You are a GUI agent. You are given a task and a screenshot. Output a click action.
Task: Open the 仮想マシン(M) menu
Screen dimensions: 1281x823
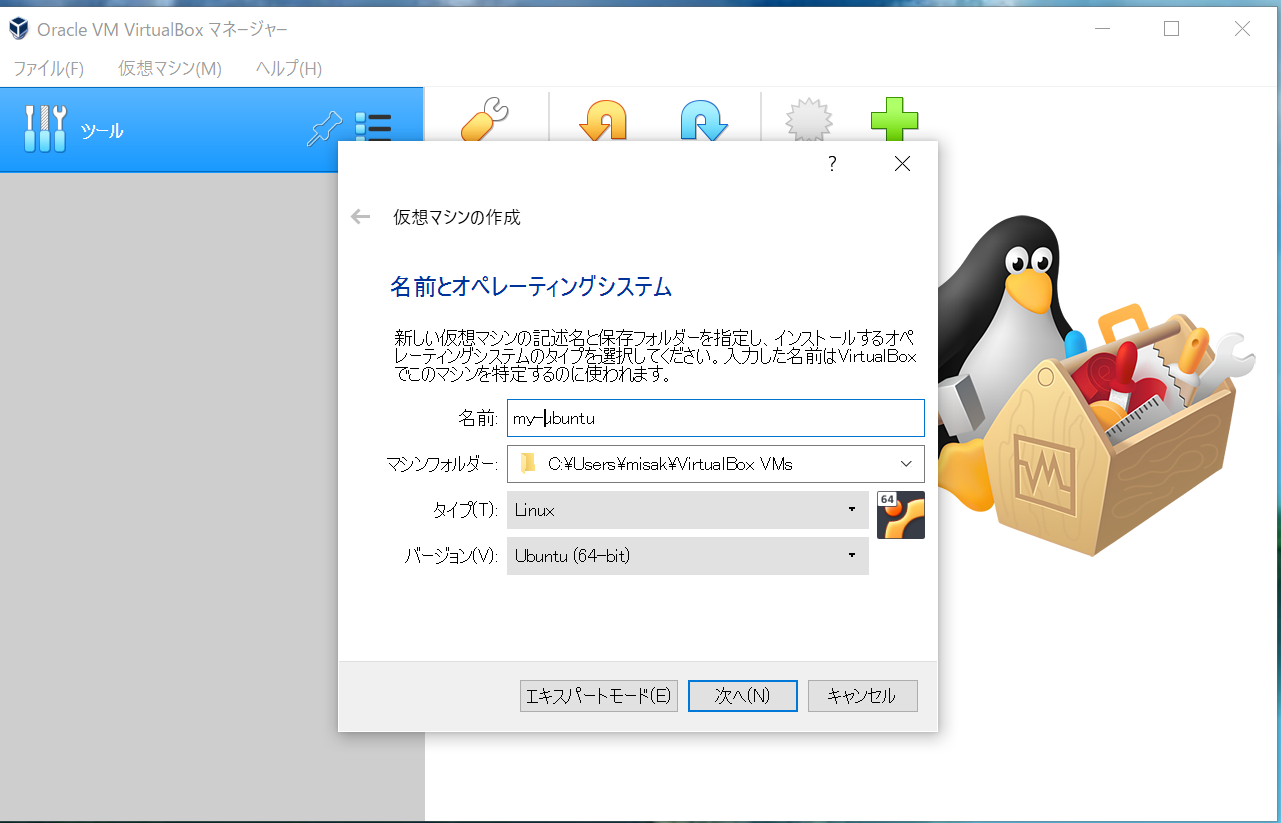pyautogui.click(x=170, y=68)
